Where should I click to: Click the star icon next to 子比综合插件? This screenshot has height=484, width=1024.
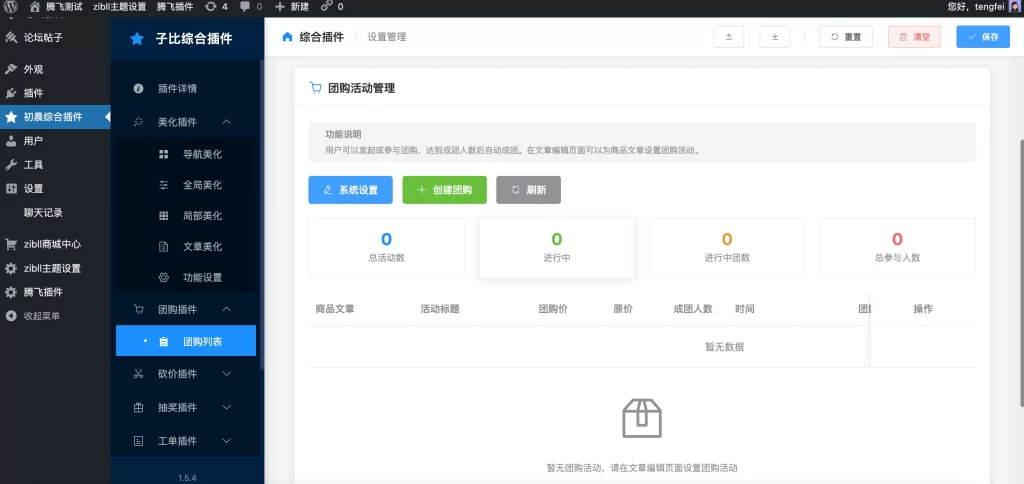click(137, 39)
